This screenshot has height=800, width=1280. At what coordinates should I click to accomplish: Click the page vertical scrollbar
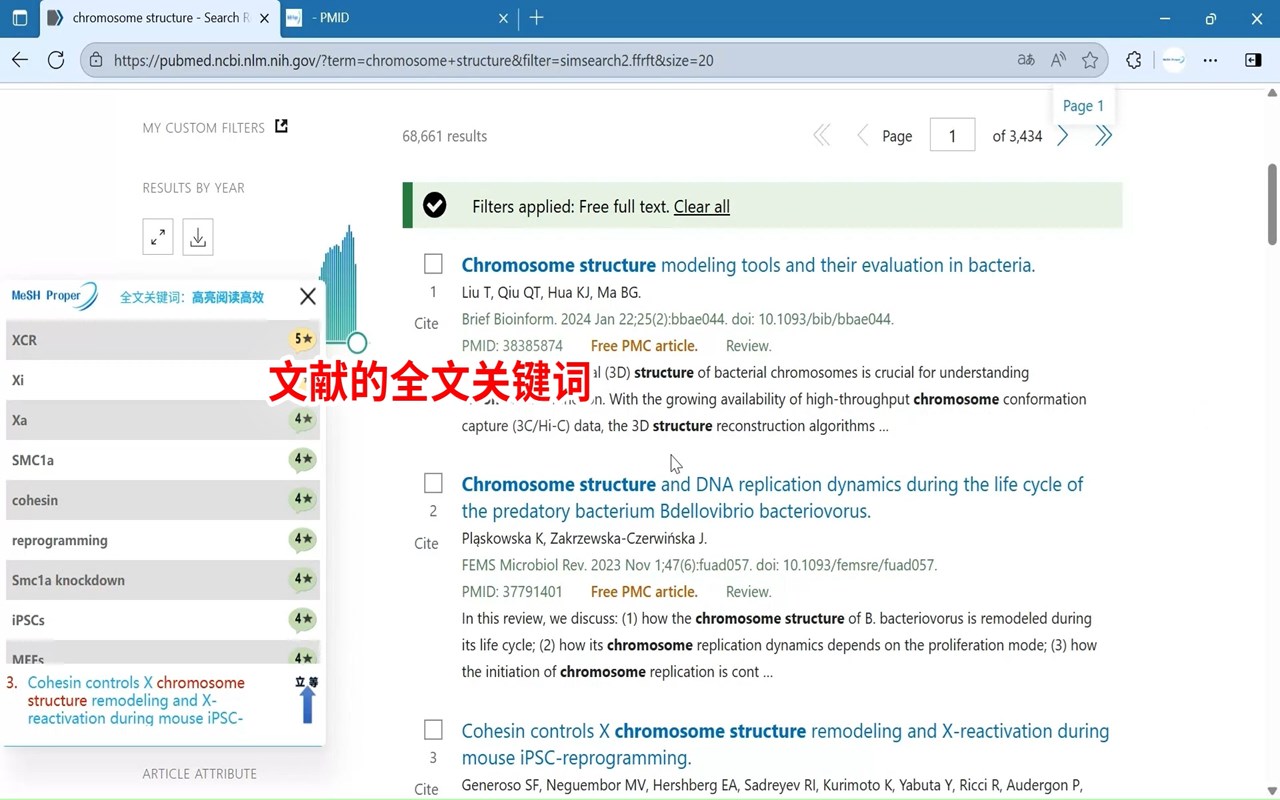click(x=1272, y=204)
